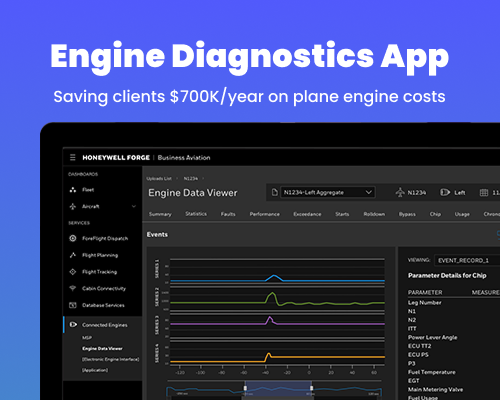Switch to the Rolldown tab

coord(374,214)
